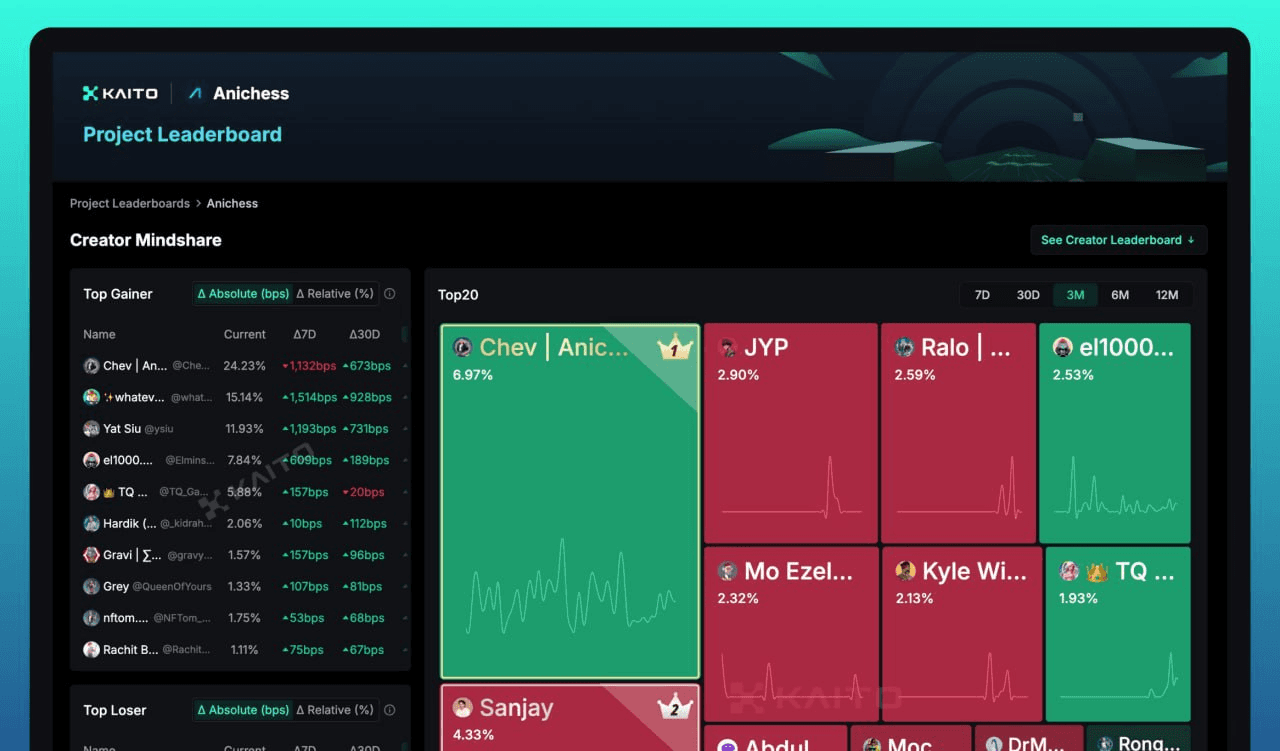Image resolution: width=1280 pixels, height=751 pixels.
Task: Click the Kaito logo in header
Action: pyautogui.click(x=120, y=93)
